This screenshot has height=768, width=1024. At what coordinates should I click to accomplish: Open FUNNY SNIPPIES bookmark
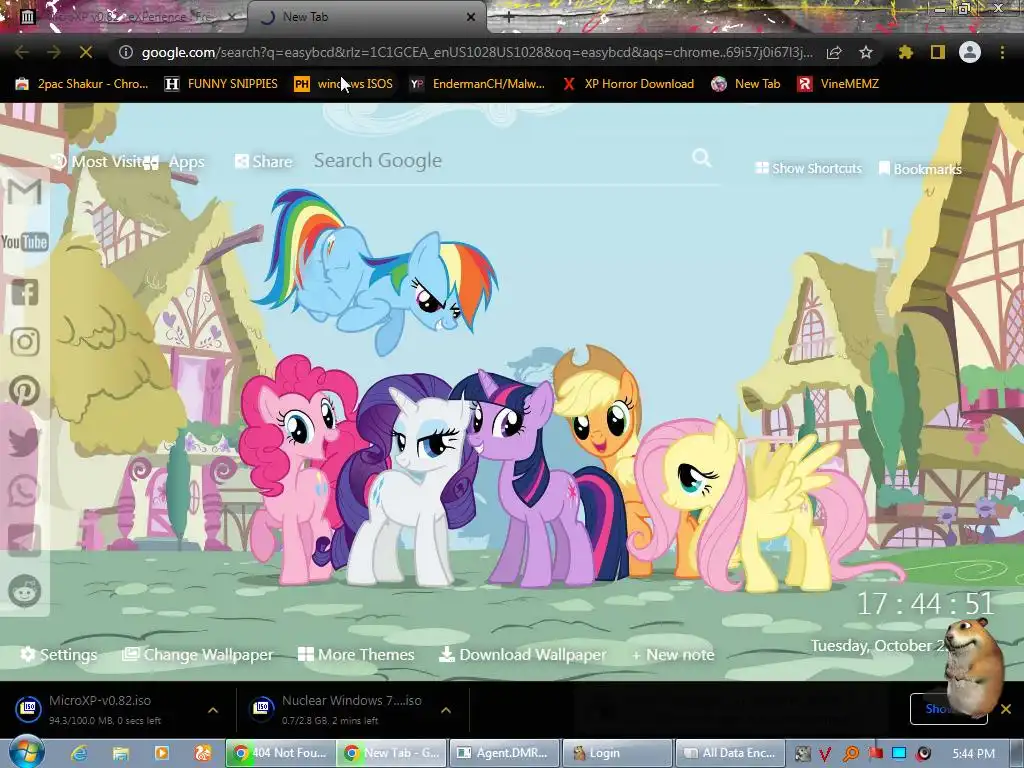(221, 84)
